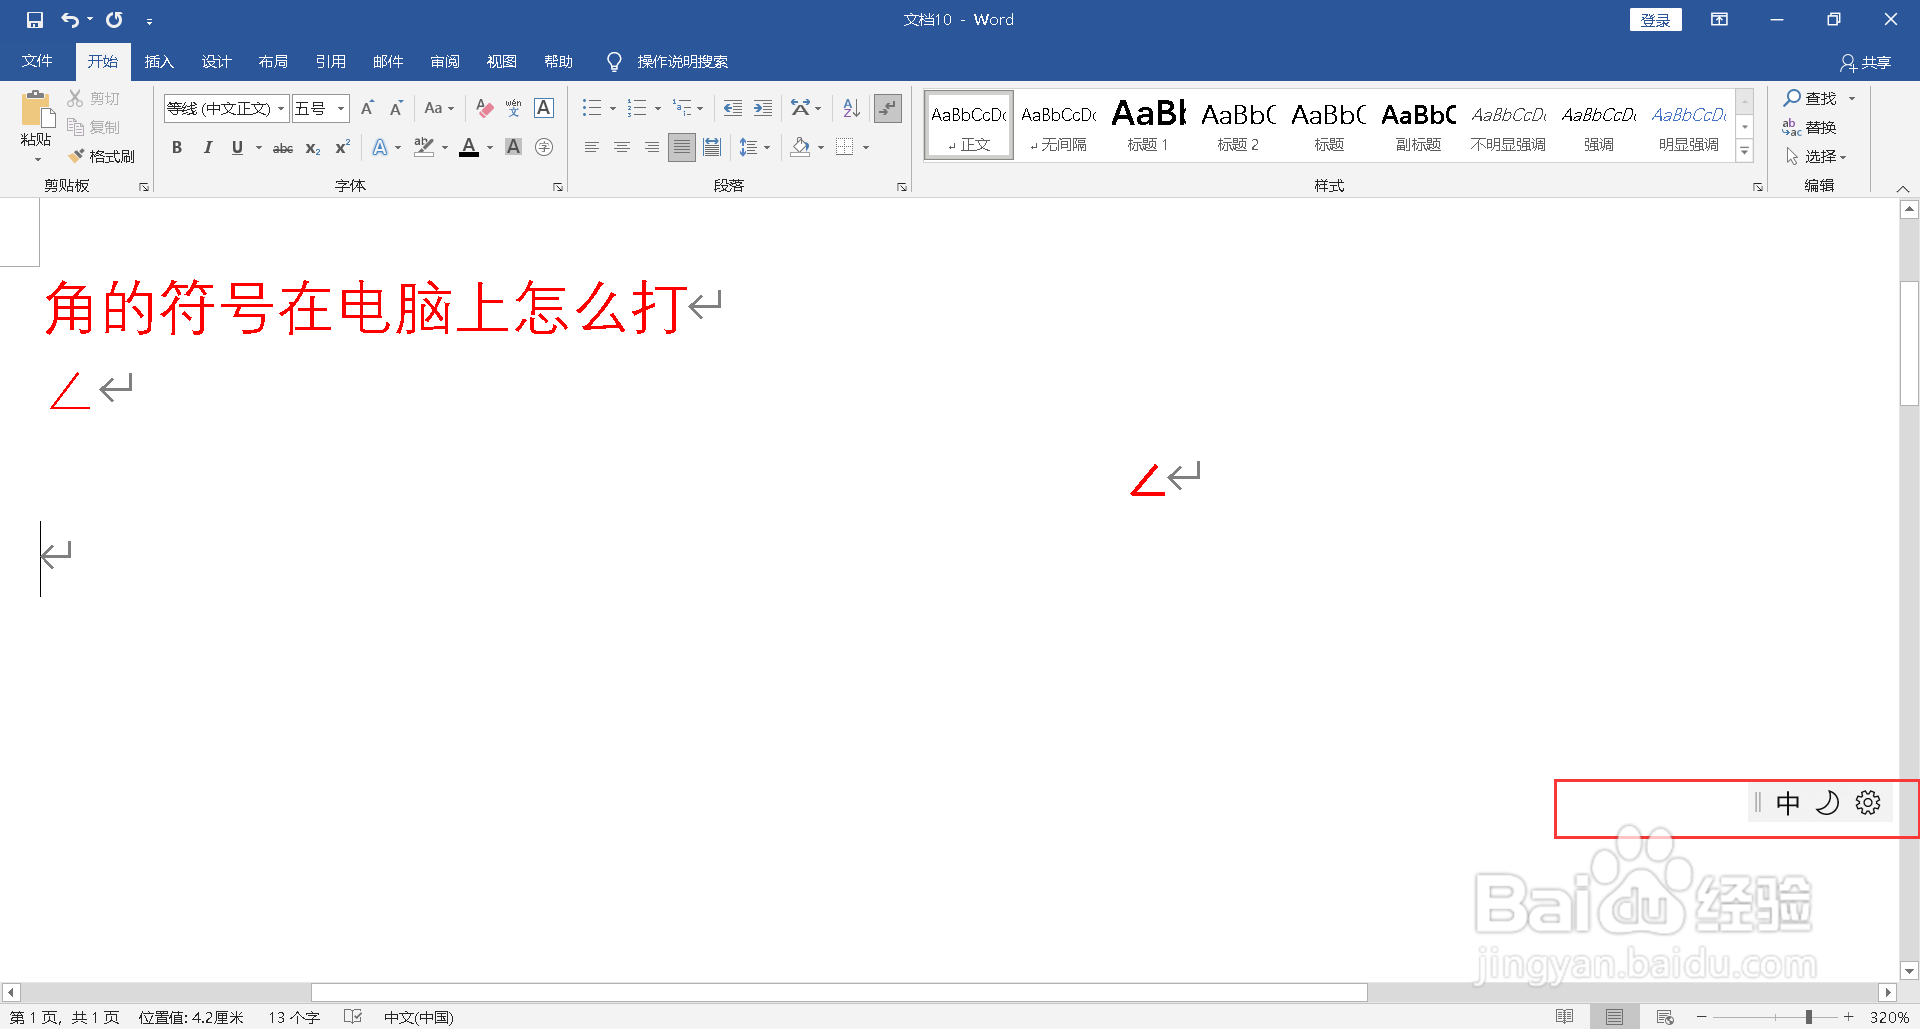Click the vertical scrollbar thumb
1920x1029 pixels.
1909,343
